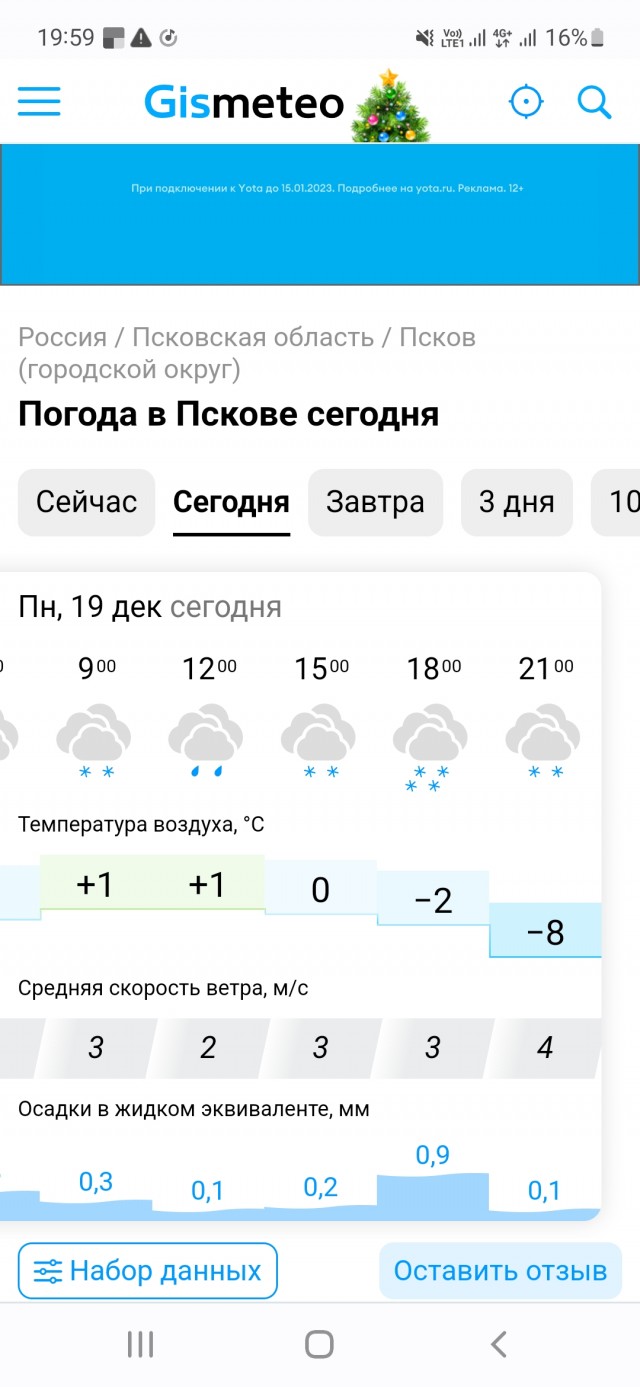
Task: Open search with the magnifier icon
Action: (595, 101)
